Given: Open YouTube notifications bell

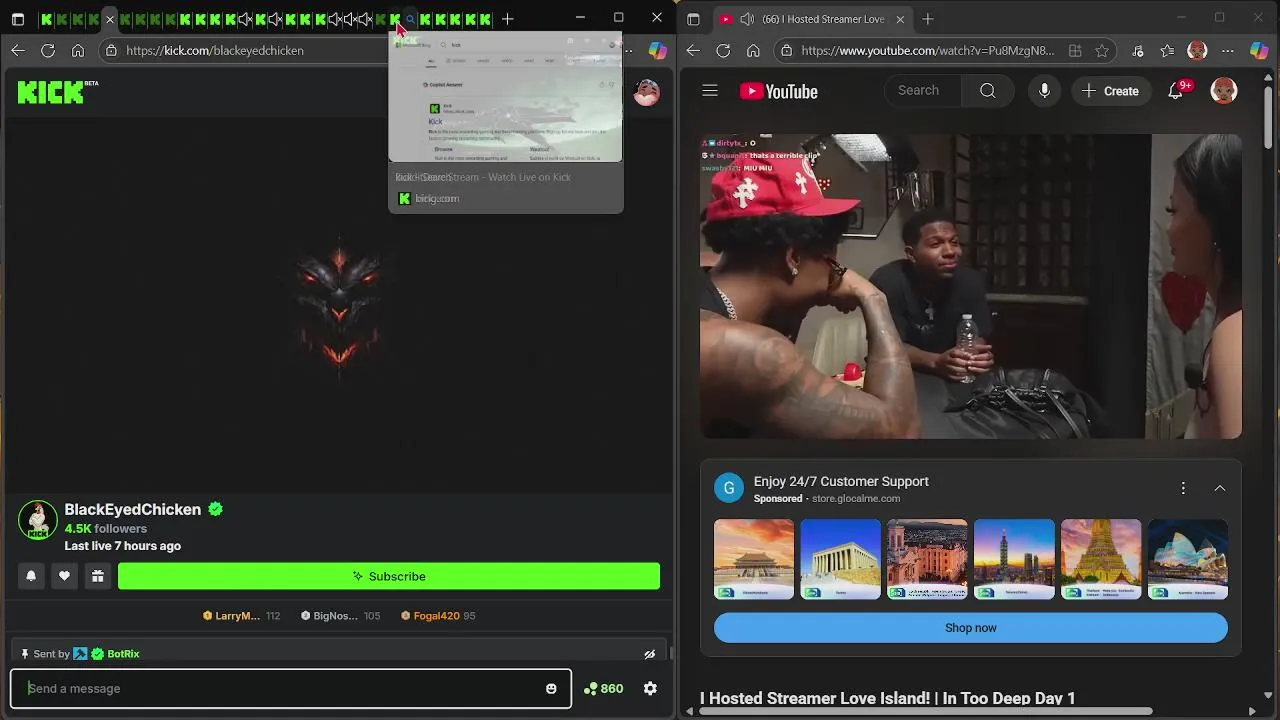Looking at the screenshot, I should (x=1176, y=91).
